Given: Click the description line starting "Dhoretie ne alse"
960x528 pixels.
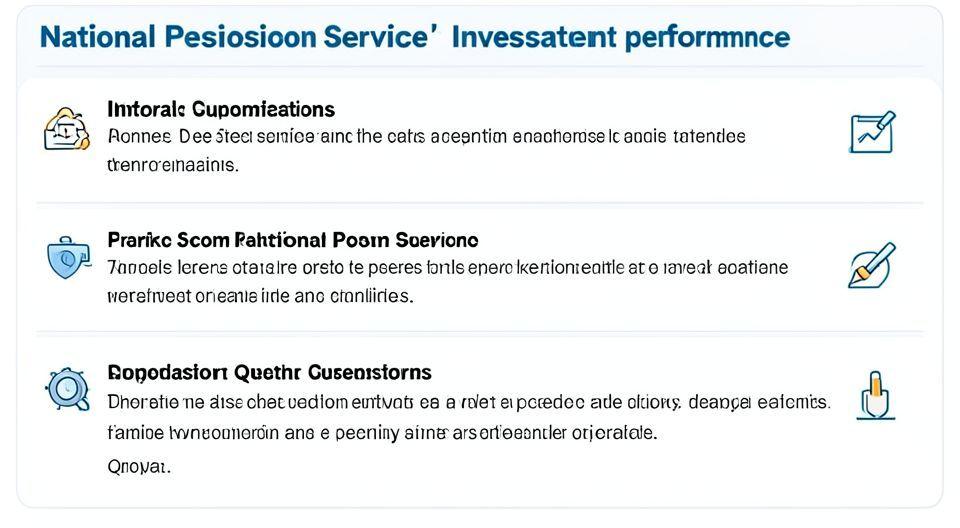Looking at the screenshot, I should coord(467,402).
